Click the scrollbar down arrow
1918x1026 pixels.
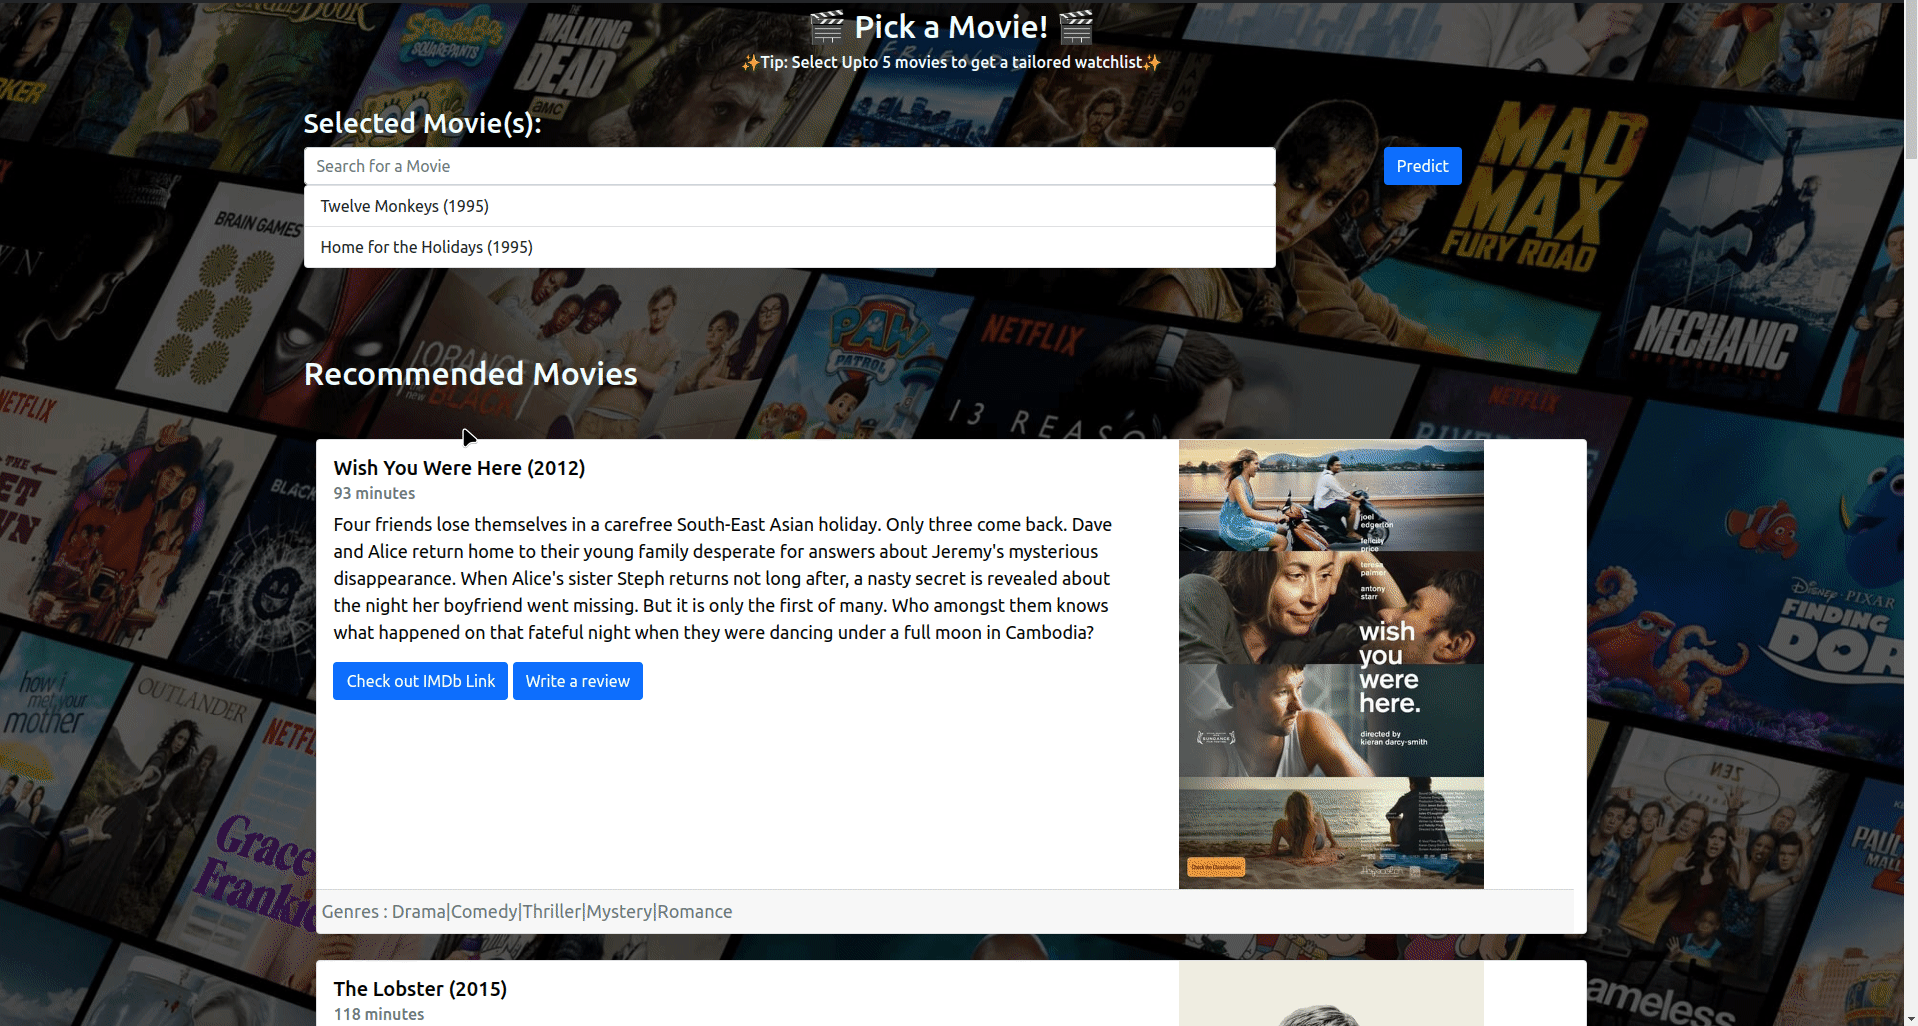[x=1910, y=1018]
